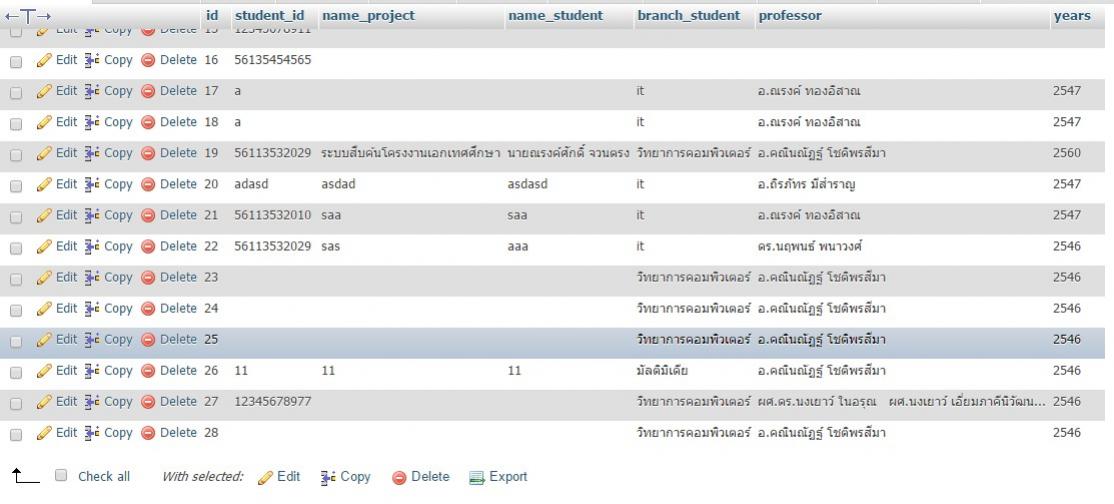The width and height of the screenshot is (1114, 504).
Task: Click the red Delete icon in row 16
Action: point(148,60)
